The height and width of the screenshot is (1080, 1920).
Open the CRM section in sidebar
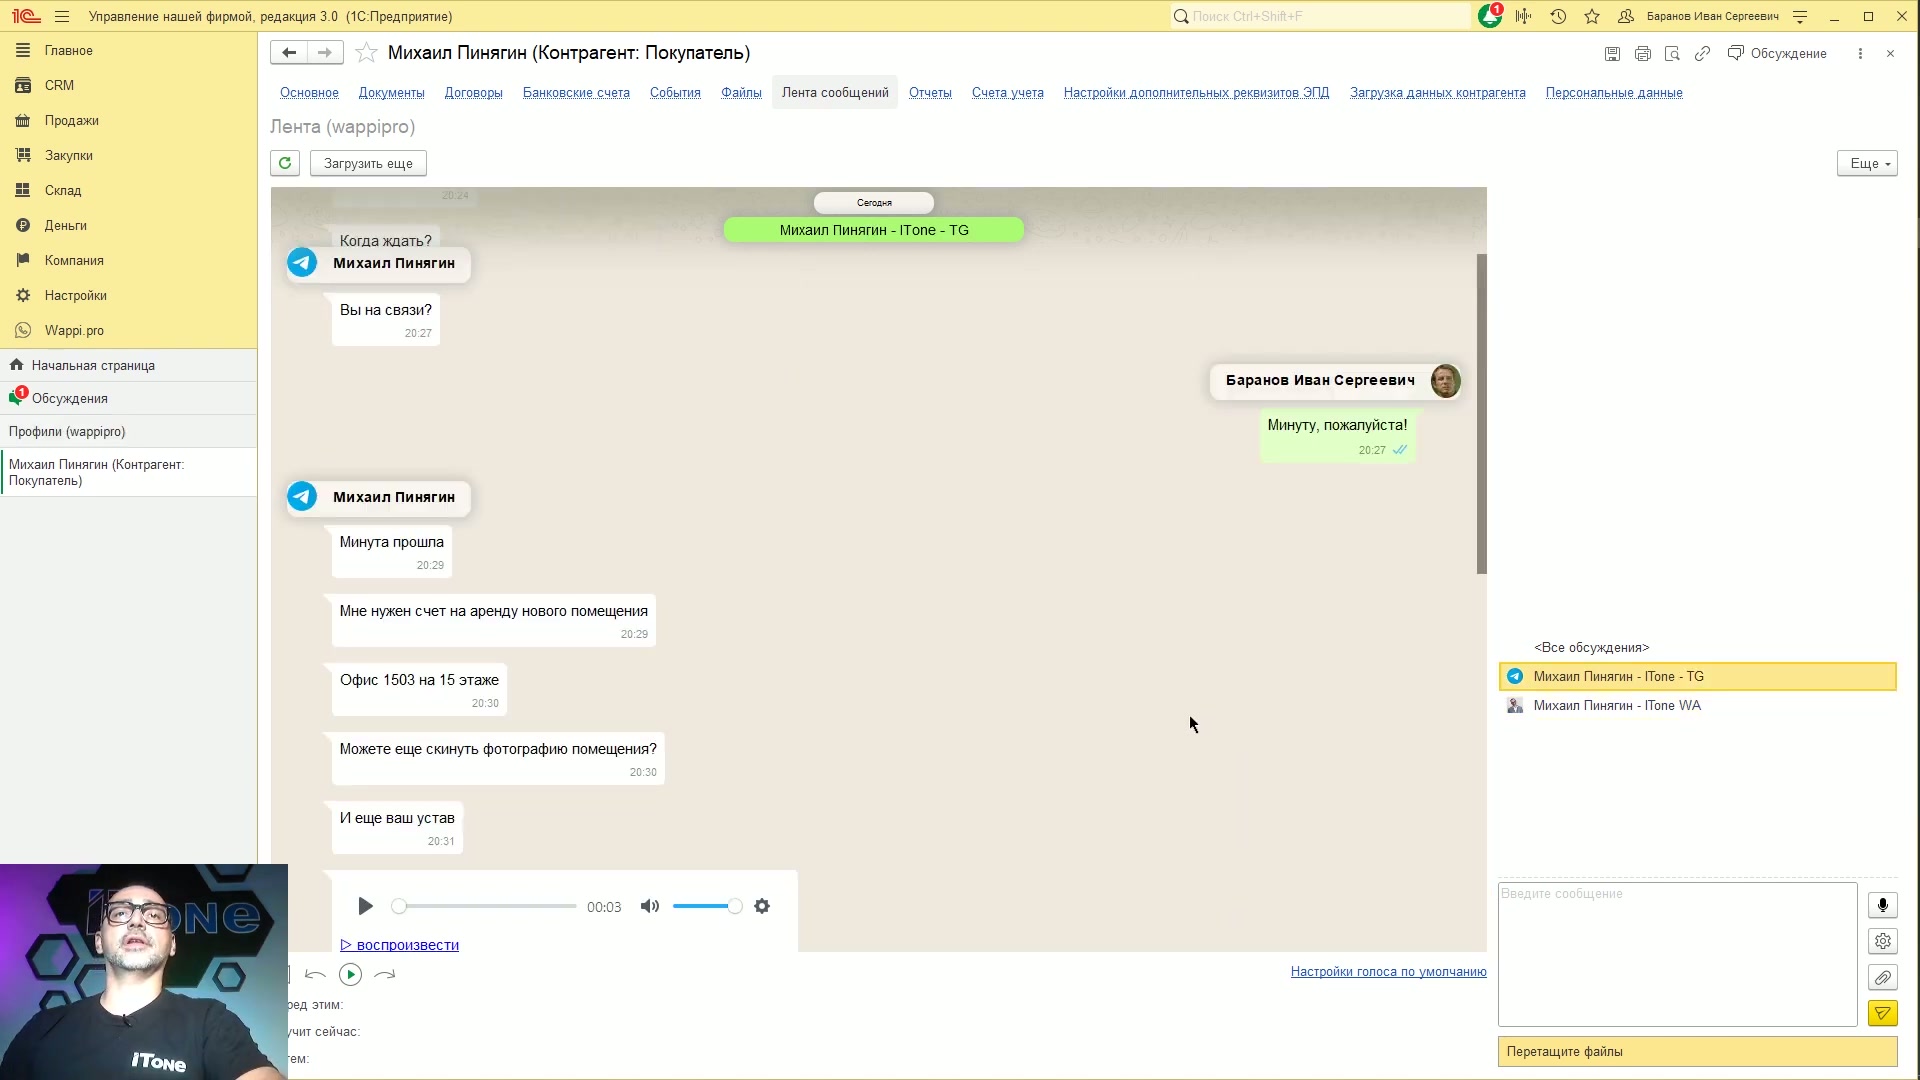coord(59,85)
